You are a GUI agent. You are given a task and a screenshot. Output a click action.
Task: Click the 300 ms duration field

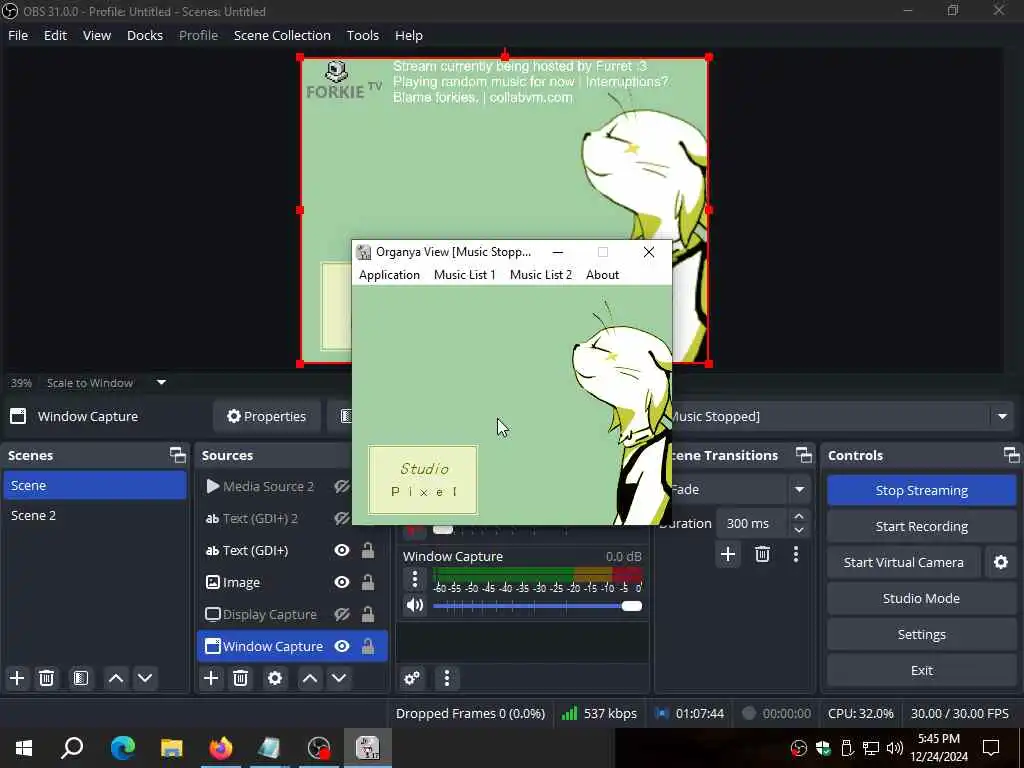click(x=753, y=523)
